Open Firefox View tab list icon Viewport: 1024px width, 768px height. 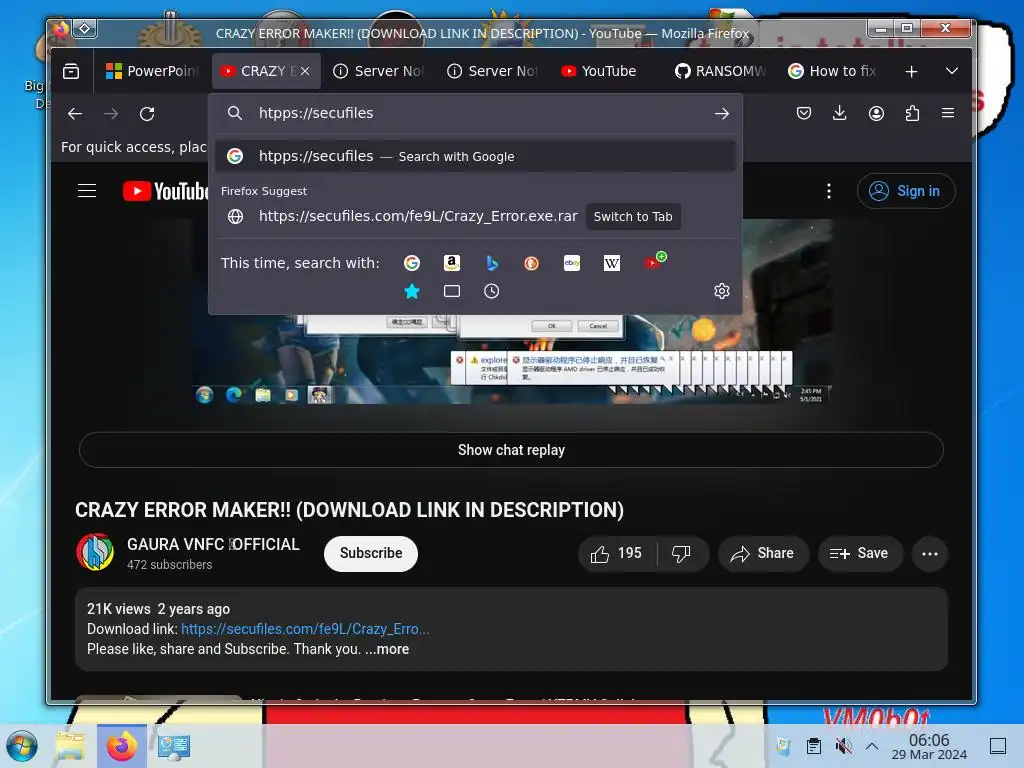[x=71, y=71]
